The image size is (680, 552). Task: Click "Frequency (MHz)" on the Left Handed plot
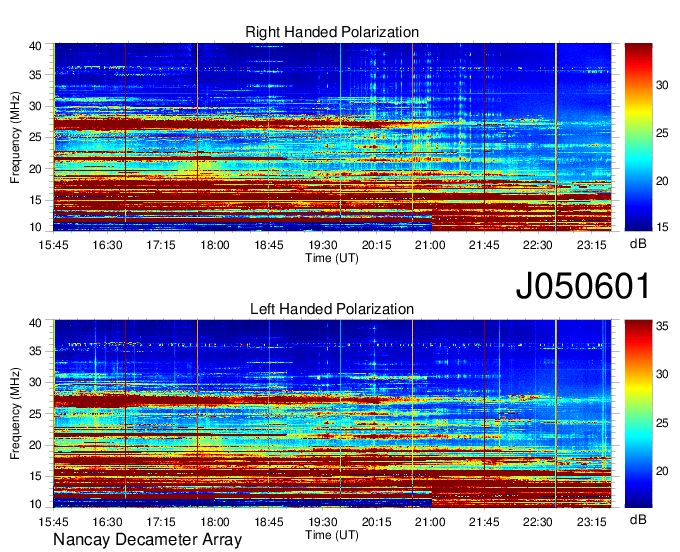15,414
